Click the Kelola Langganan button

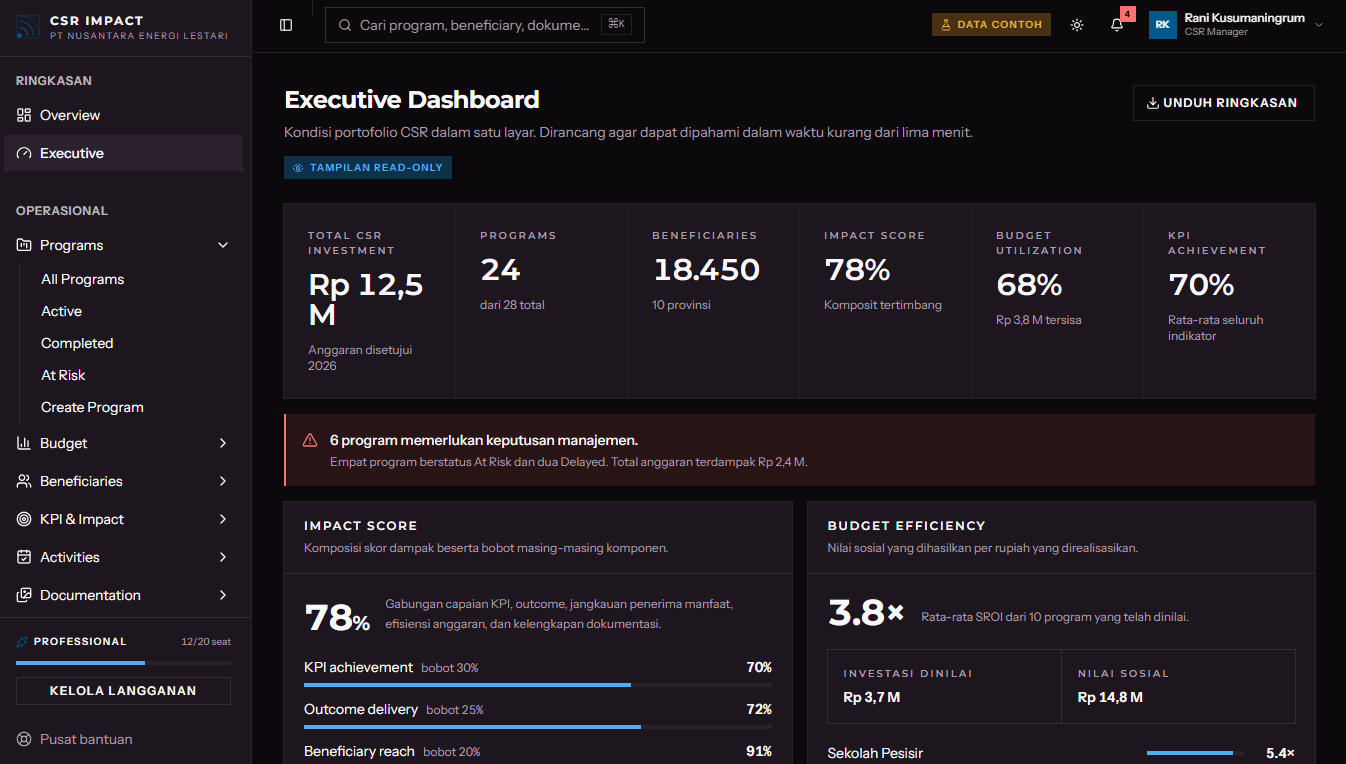coord(123,691)
